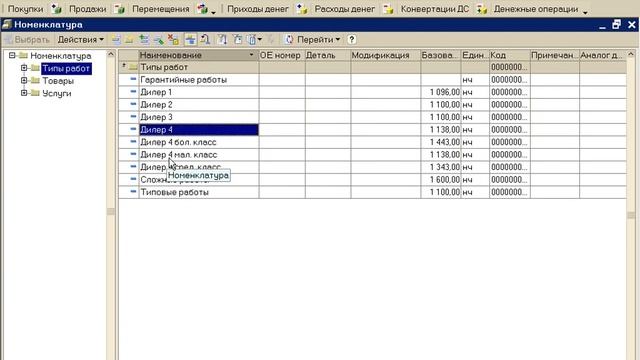Toggle the hierarchical view toolbar icon
Viewport: 640px width, 360px height.
(190, 40)
